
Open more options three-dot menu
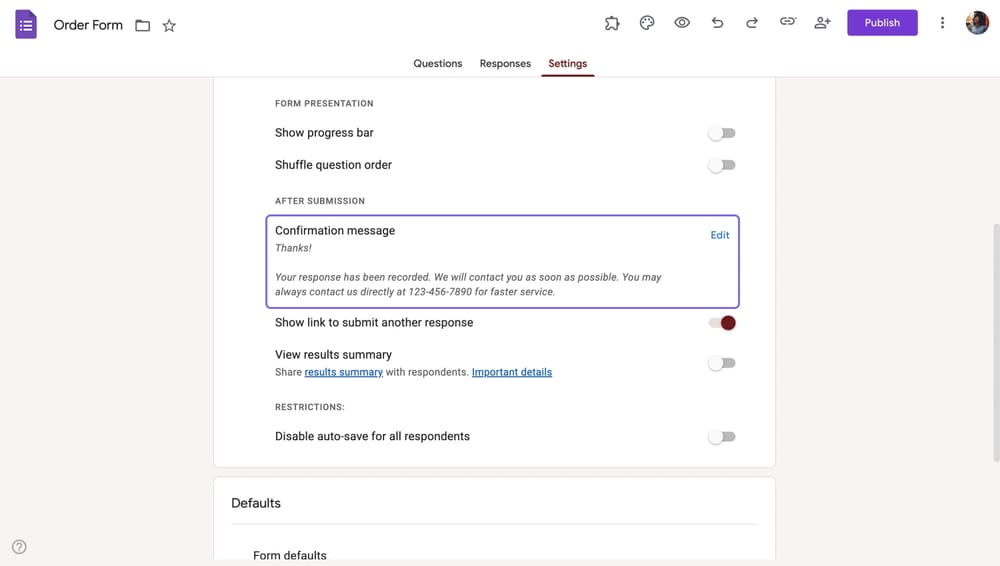pos(942,23)
